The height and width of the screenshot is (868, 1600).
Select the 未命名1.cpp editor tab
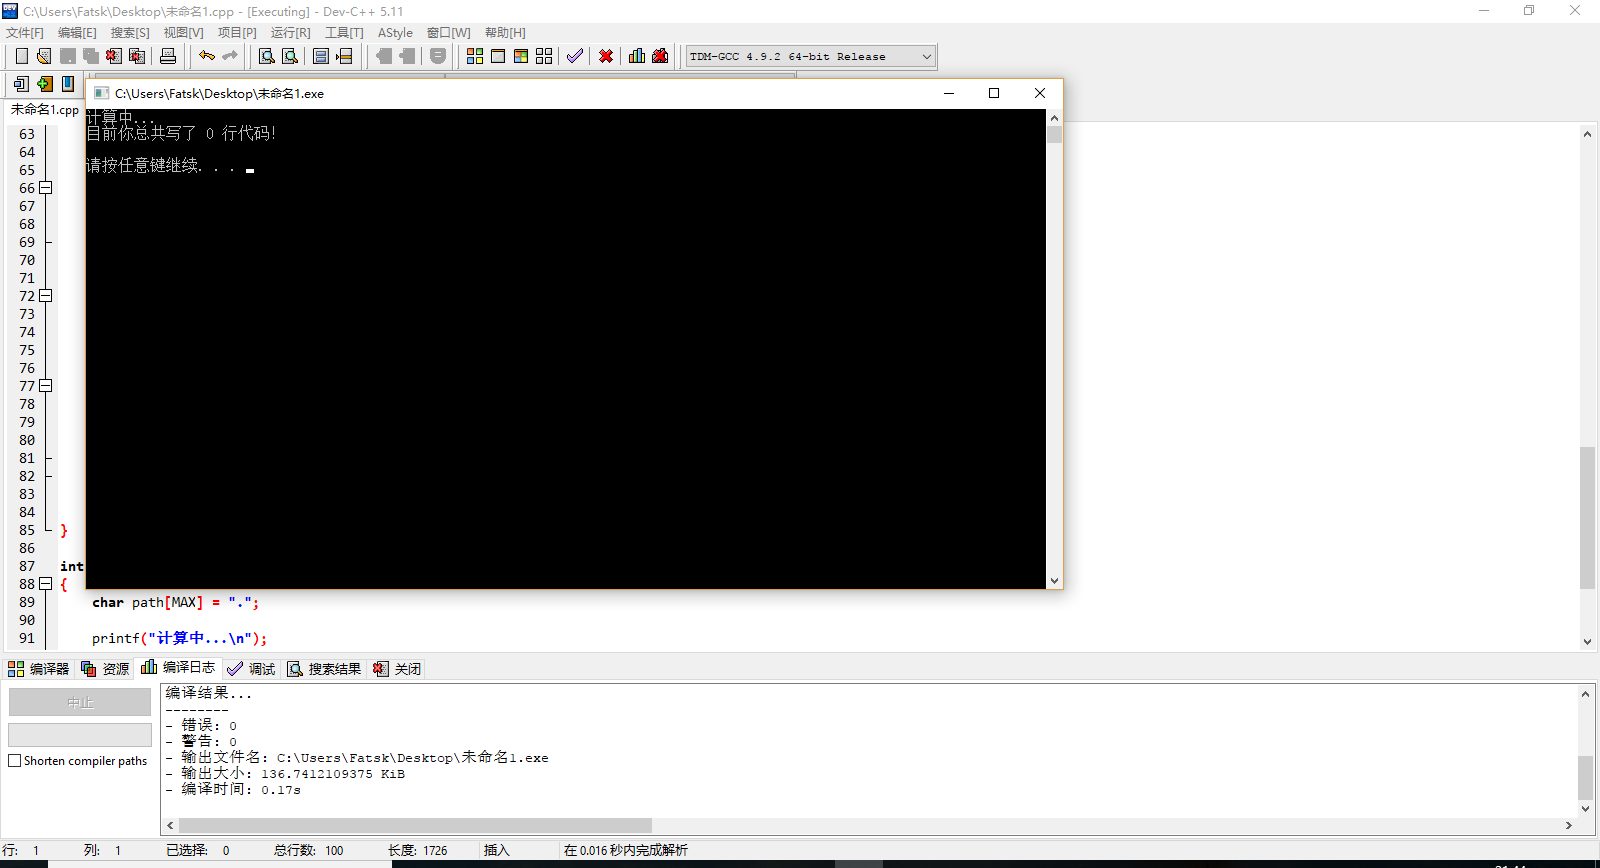44,110
